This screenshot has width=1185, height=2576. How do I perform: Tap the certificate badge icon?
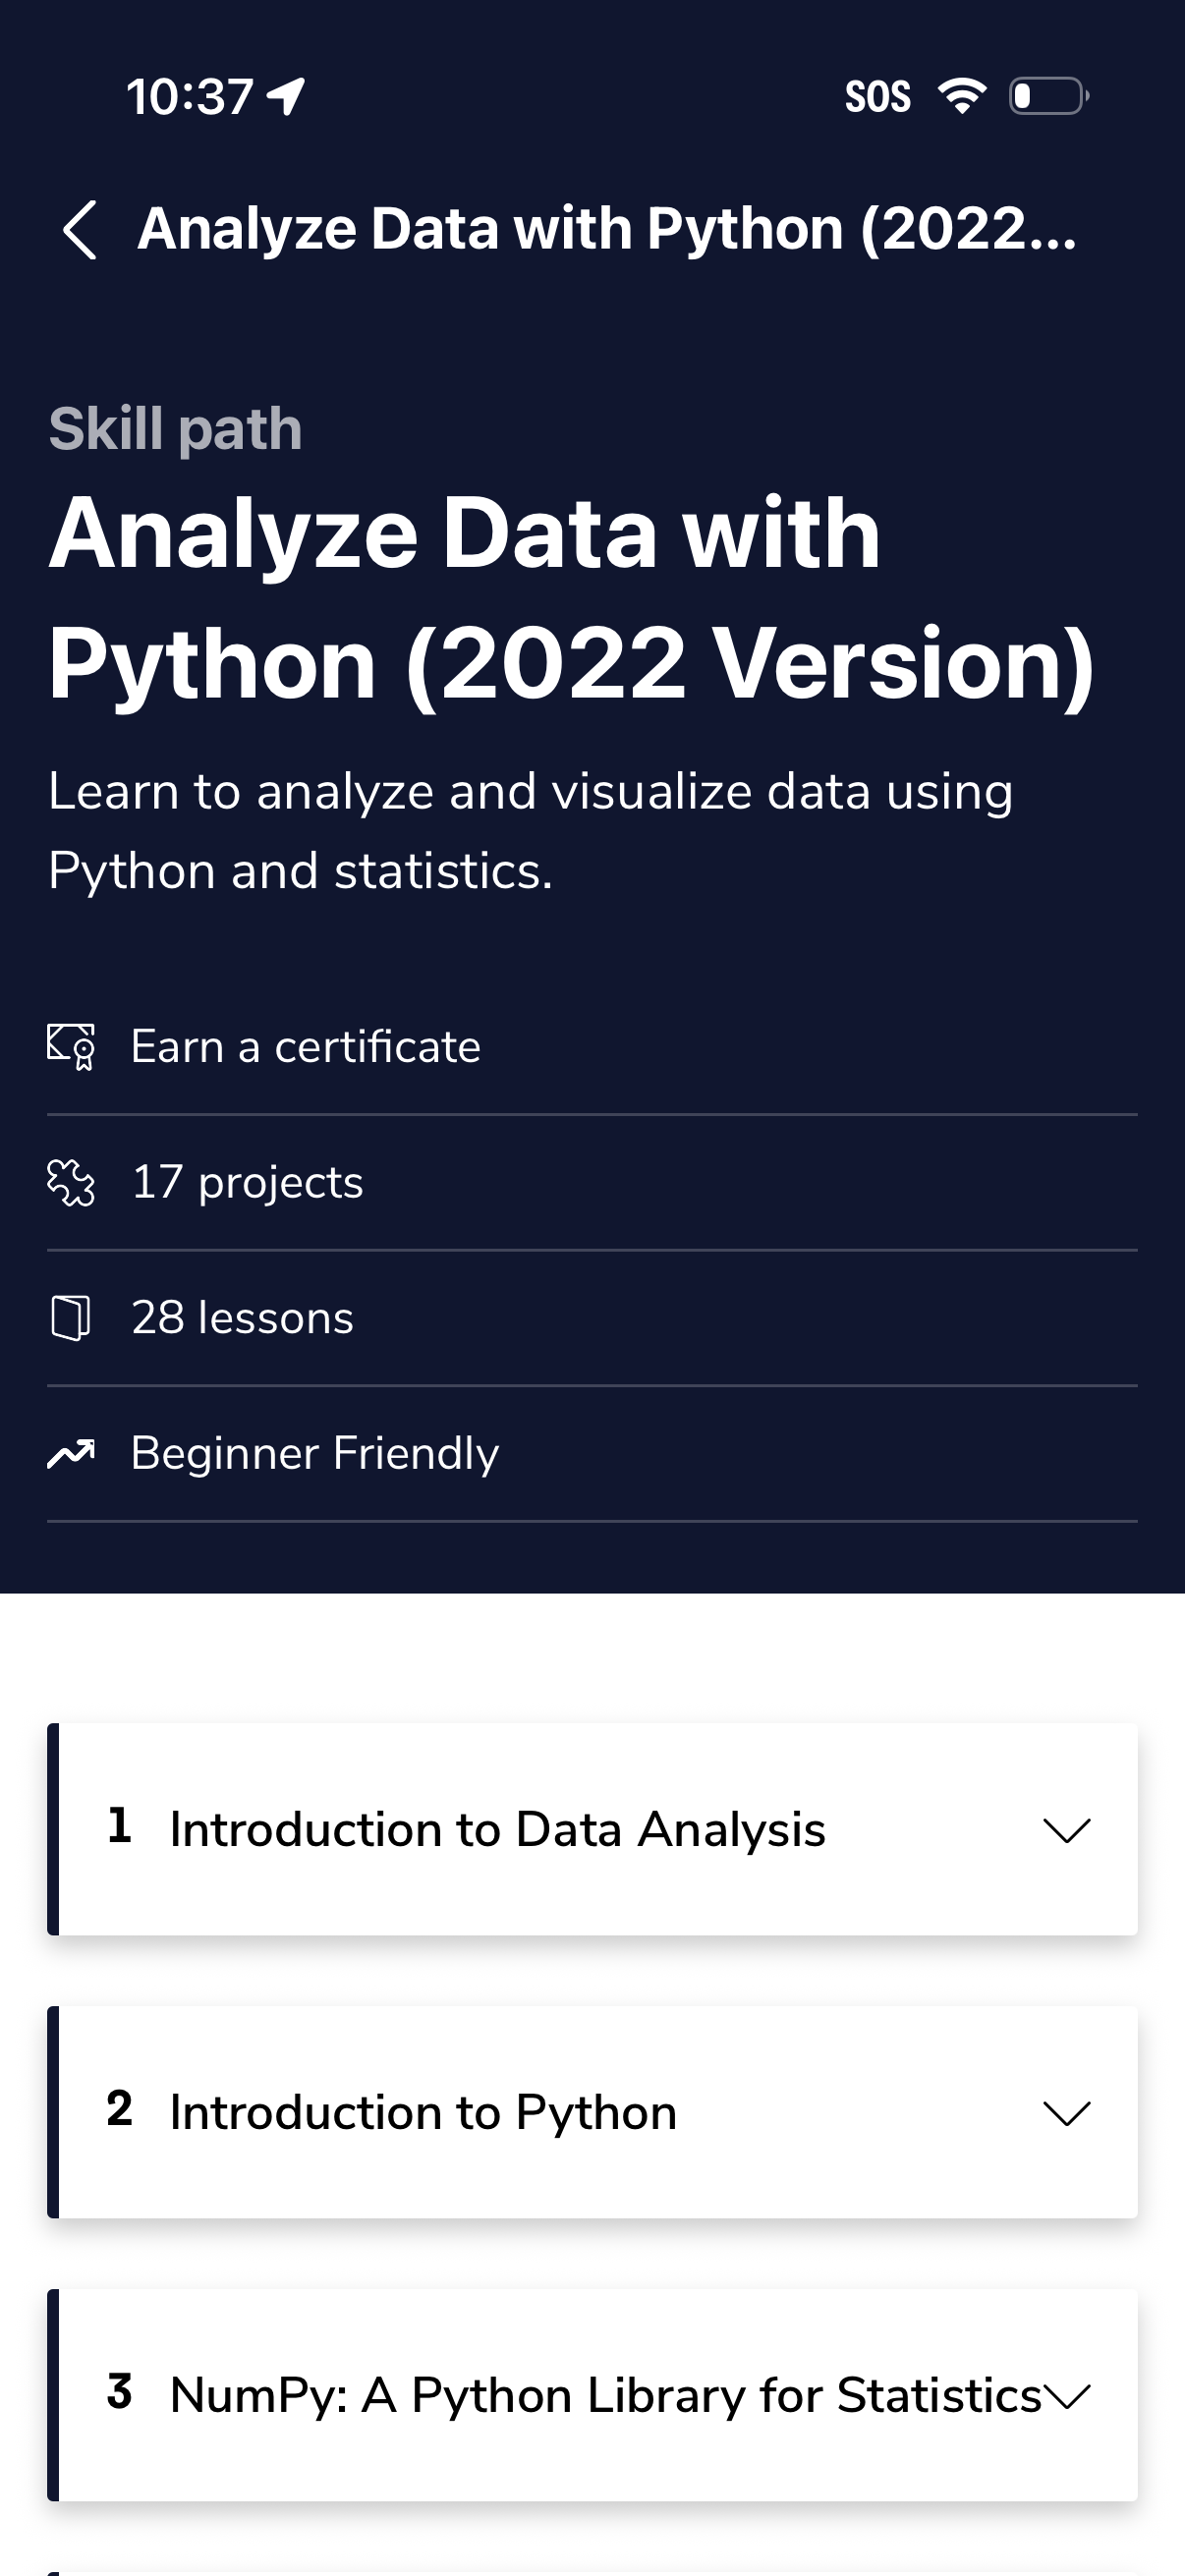tap(72, 1047)
